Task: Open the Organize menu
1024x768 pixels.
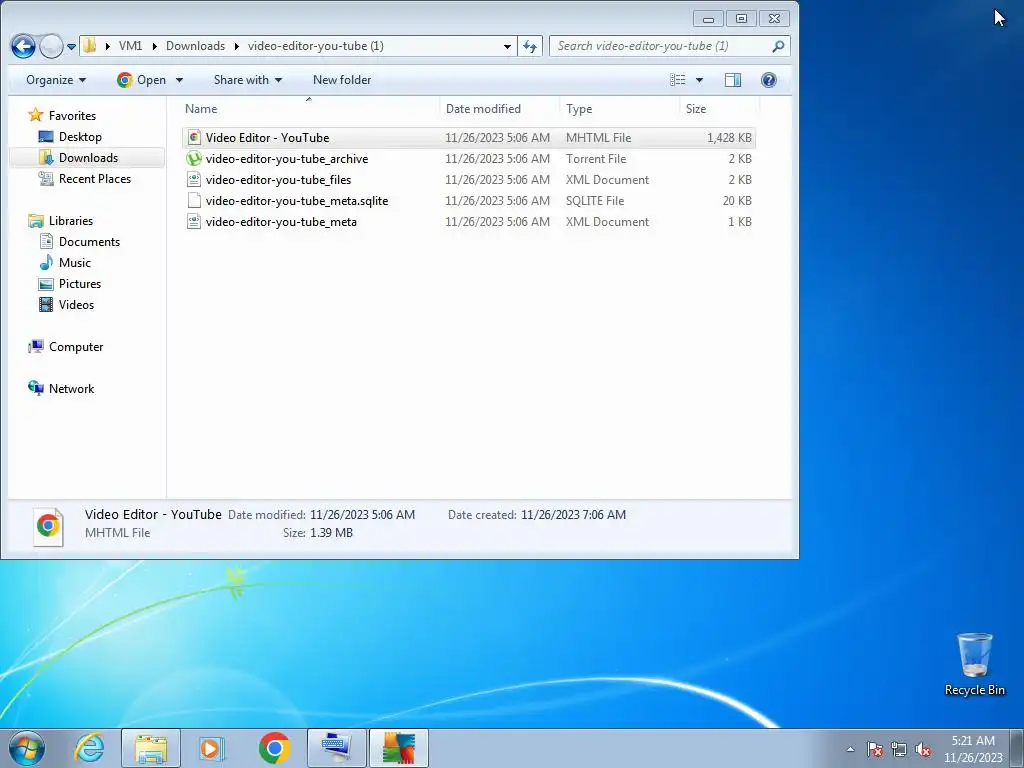Action: tap(56, 80)
